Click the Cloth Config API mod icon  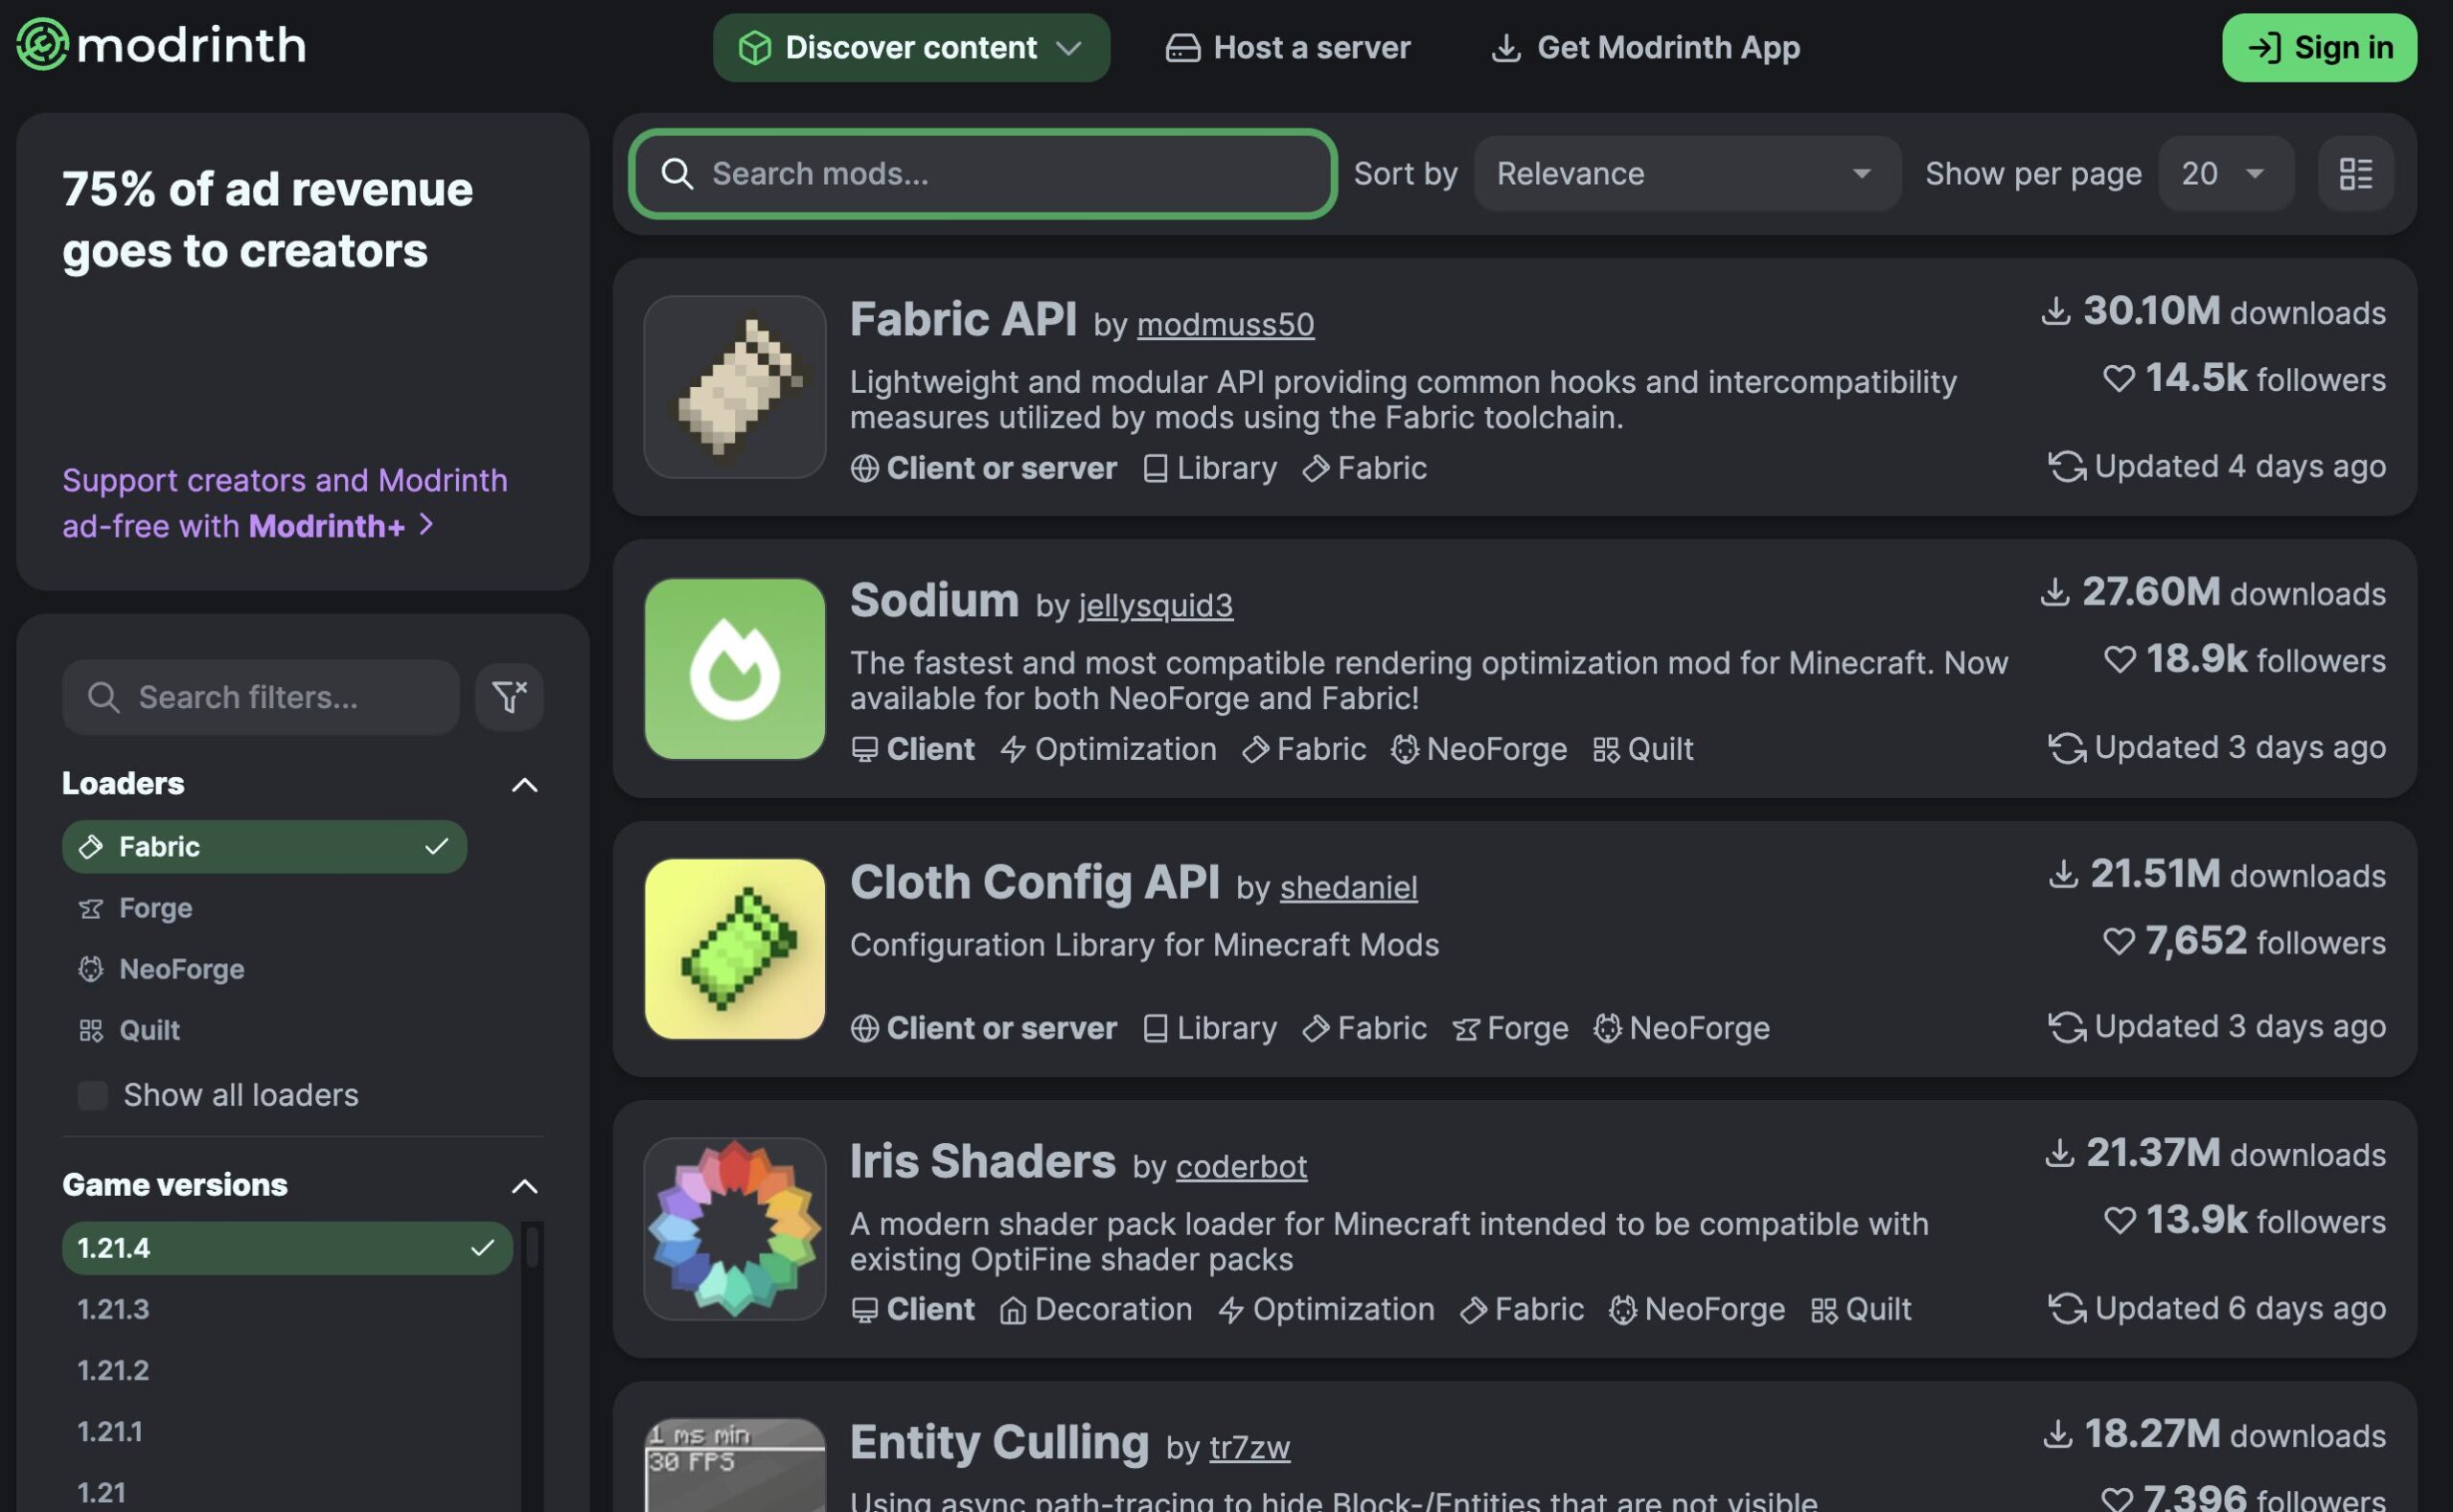click(735, 949)
